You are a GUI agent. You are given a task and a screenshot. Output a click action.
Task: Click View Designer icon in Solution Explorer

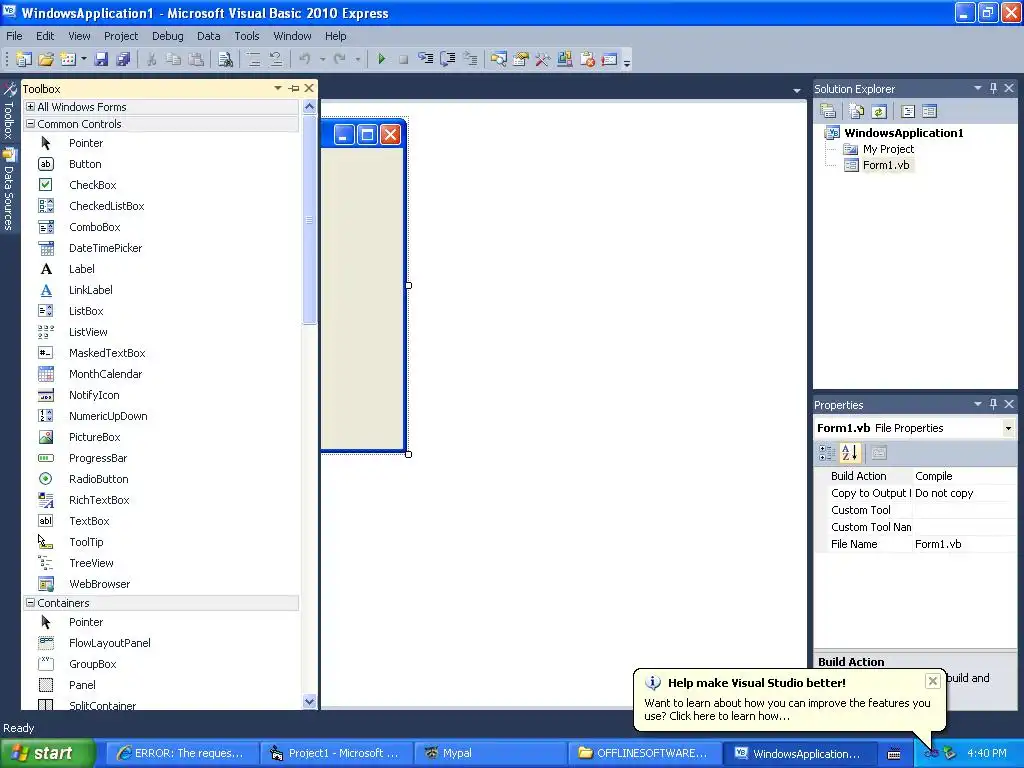coord(929,111)
